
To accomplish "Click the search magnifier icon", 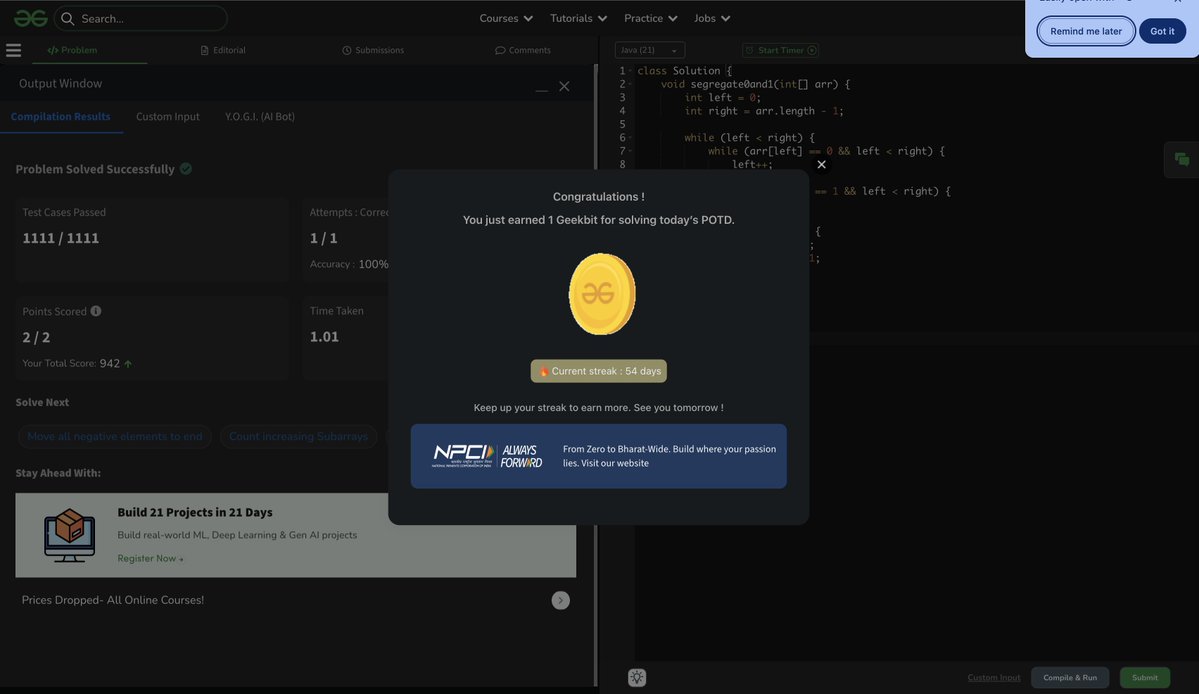I will pos(67,18).
